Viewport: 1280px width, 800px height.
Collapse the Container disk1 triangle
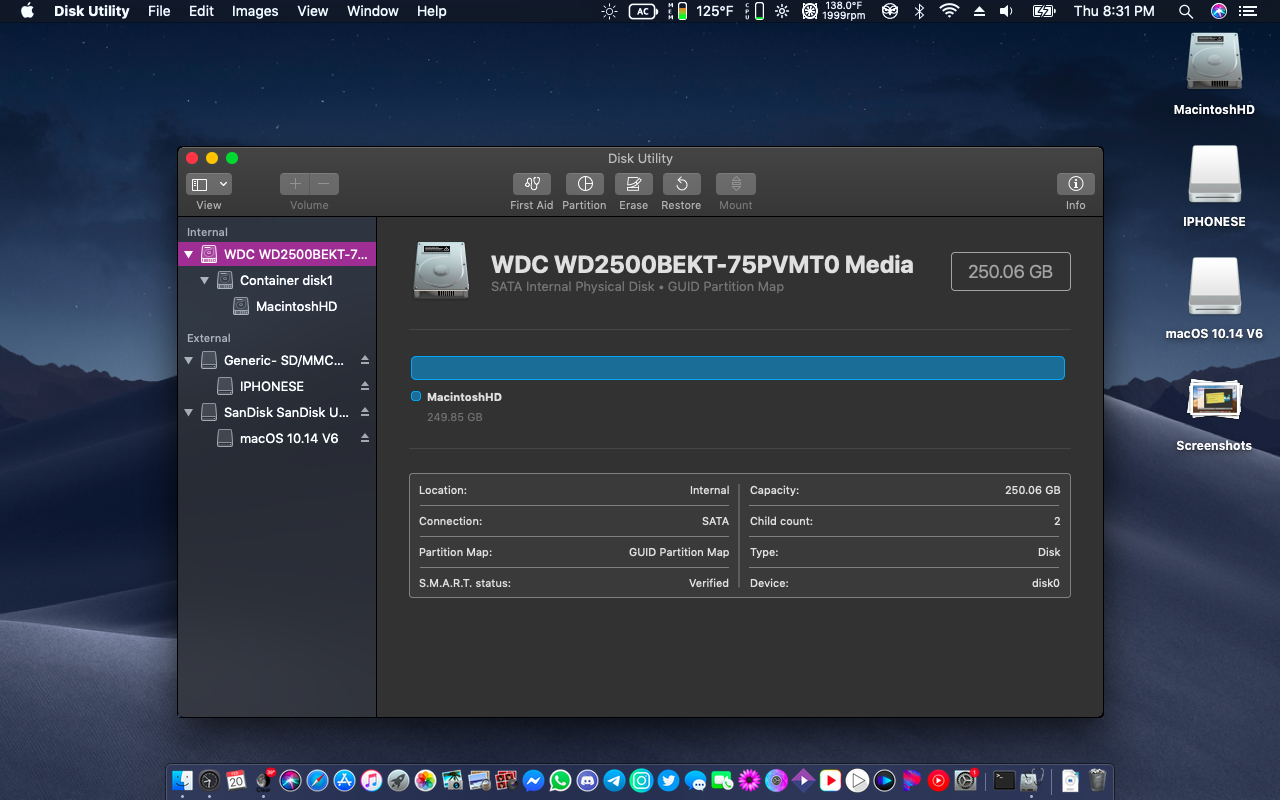[204, 281]
